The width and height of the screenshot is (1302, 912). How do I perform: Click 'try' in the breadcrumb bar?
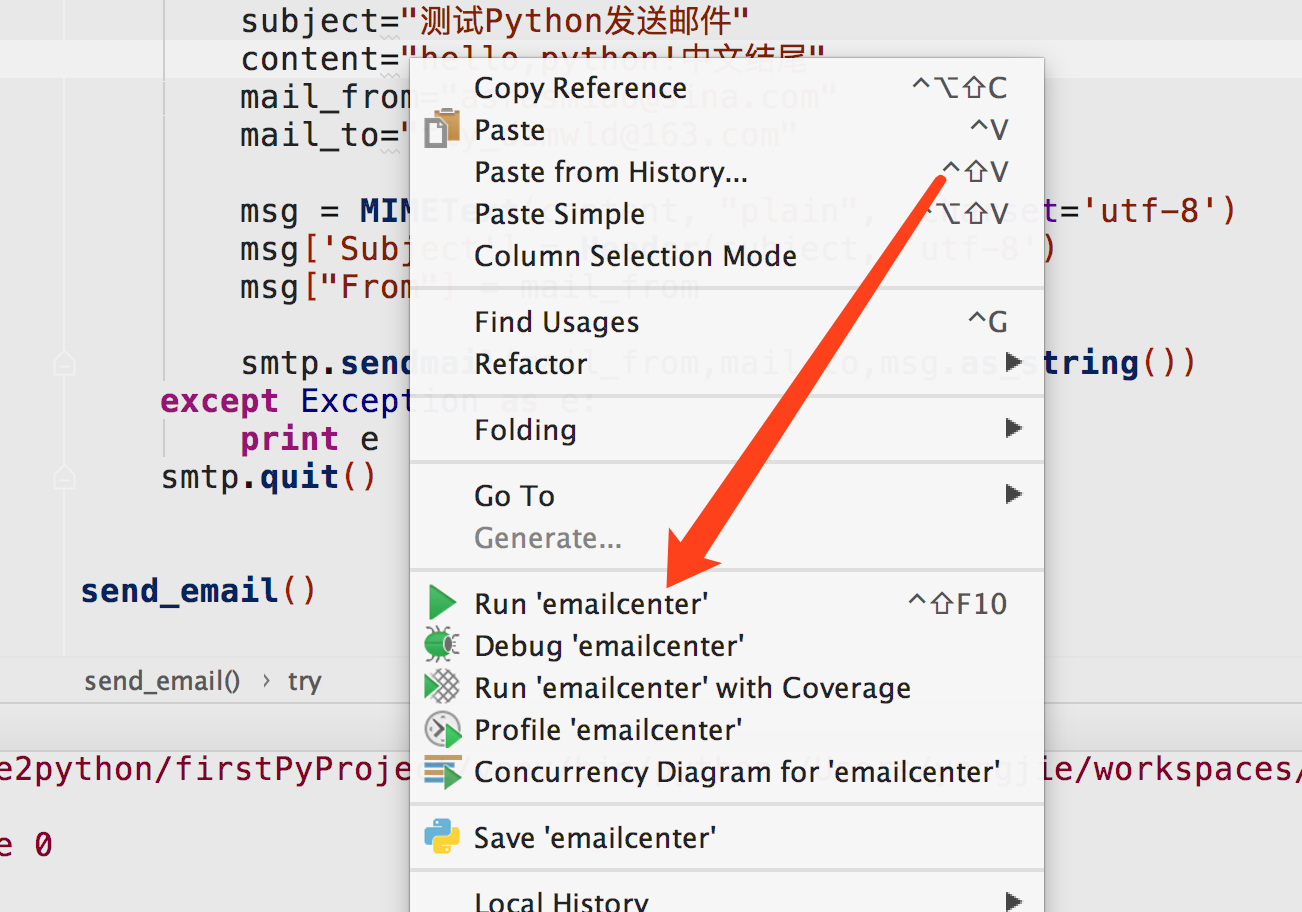tap(304, 681)
